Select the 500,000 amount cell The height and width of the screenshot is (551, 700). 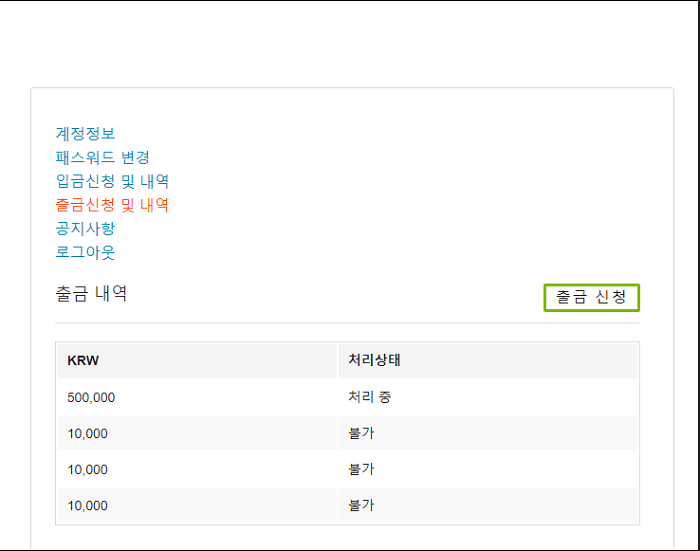click(197, 397)
